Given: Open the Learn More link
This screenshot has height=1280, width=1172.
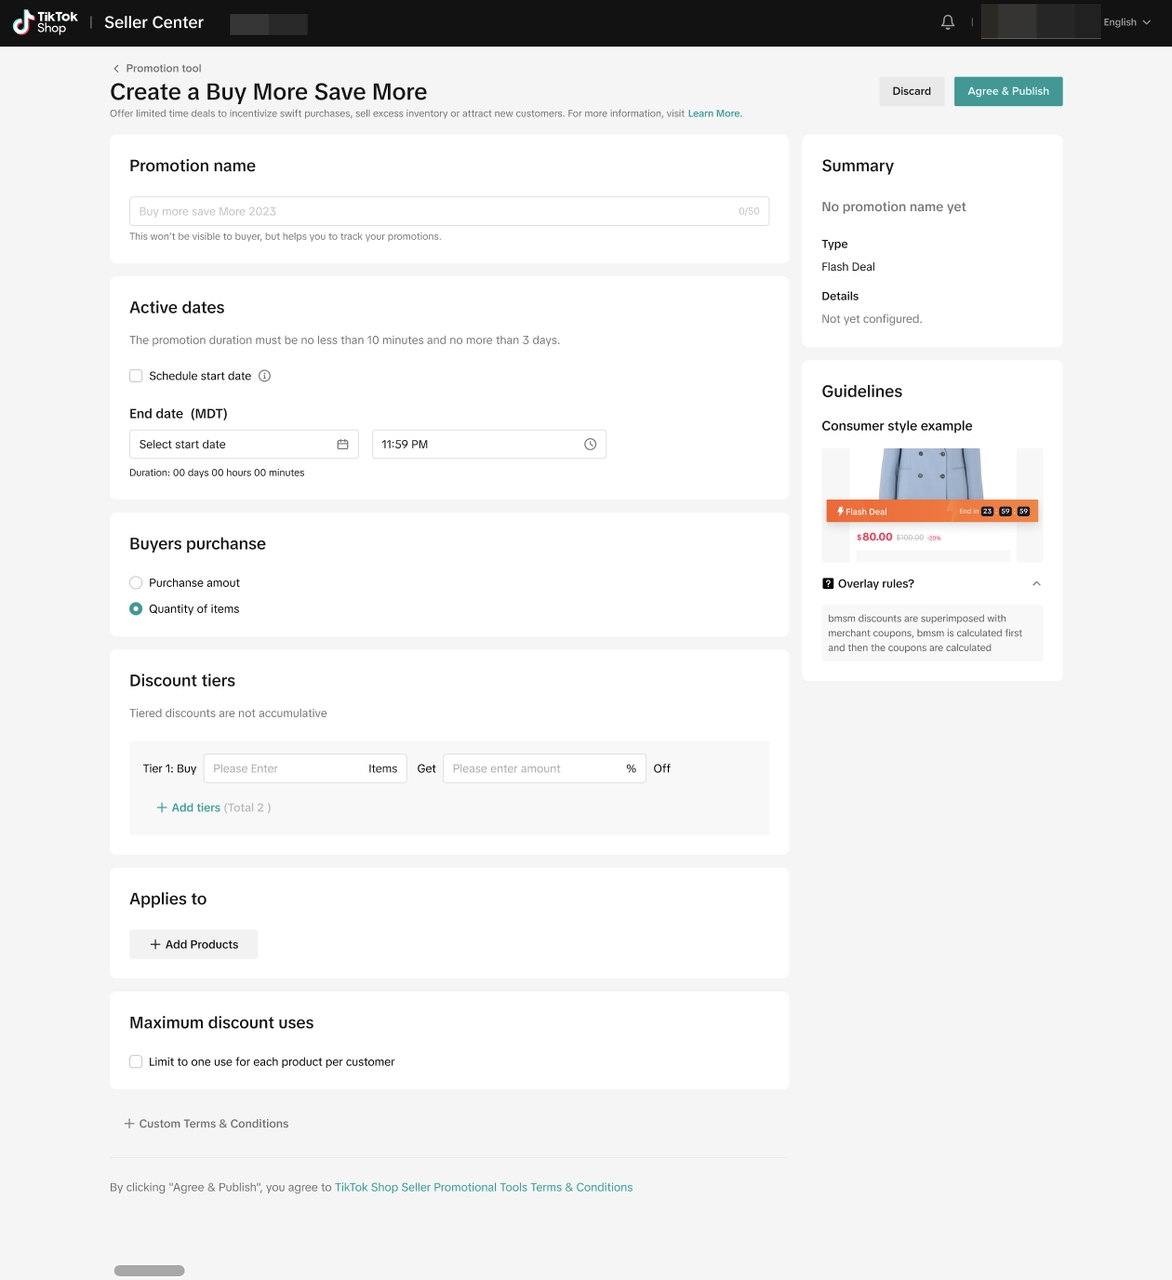Looking at the screenshot, I should click(x=714, y=114).
